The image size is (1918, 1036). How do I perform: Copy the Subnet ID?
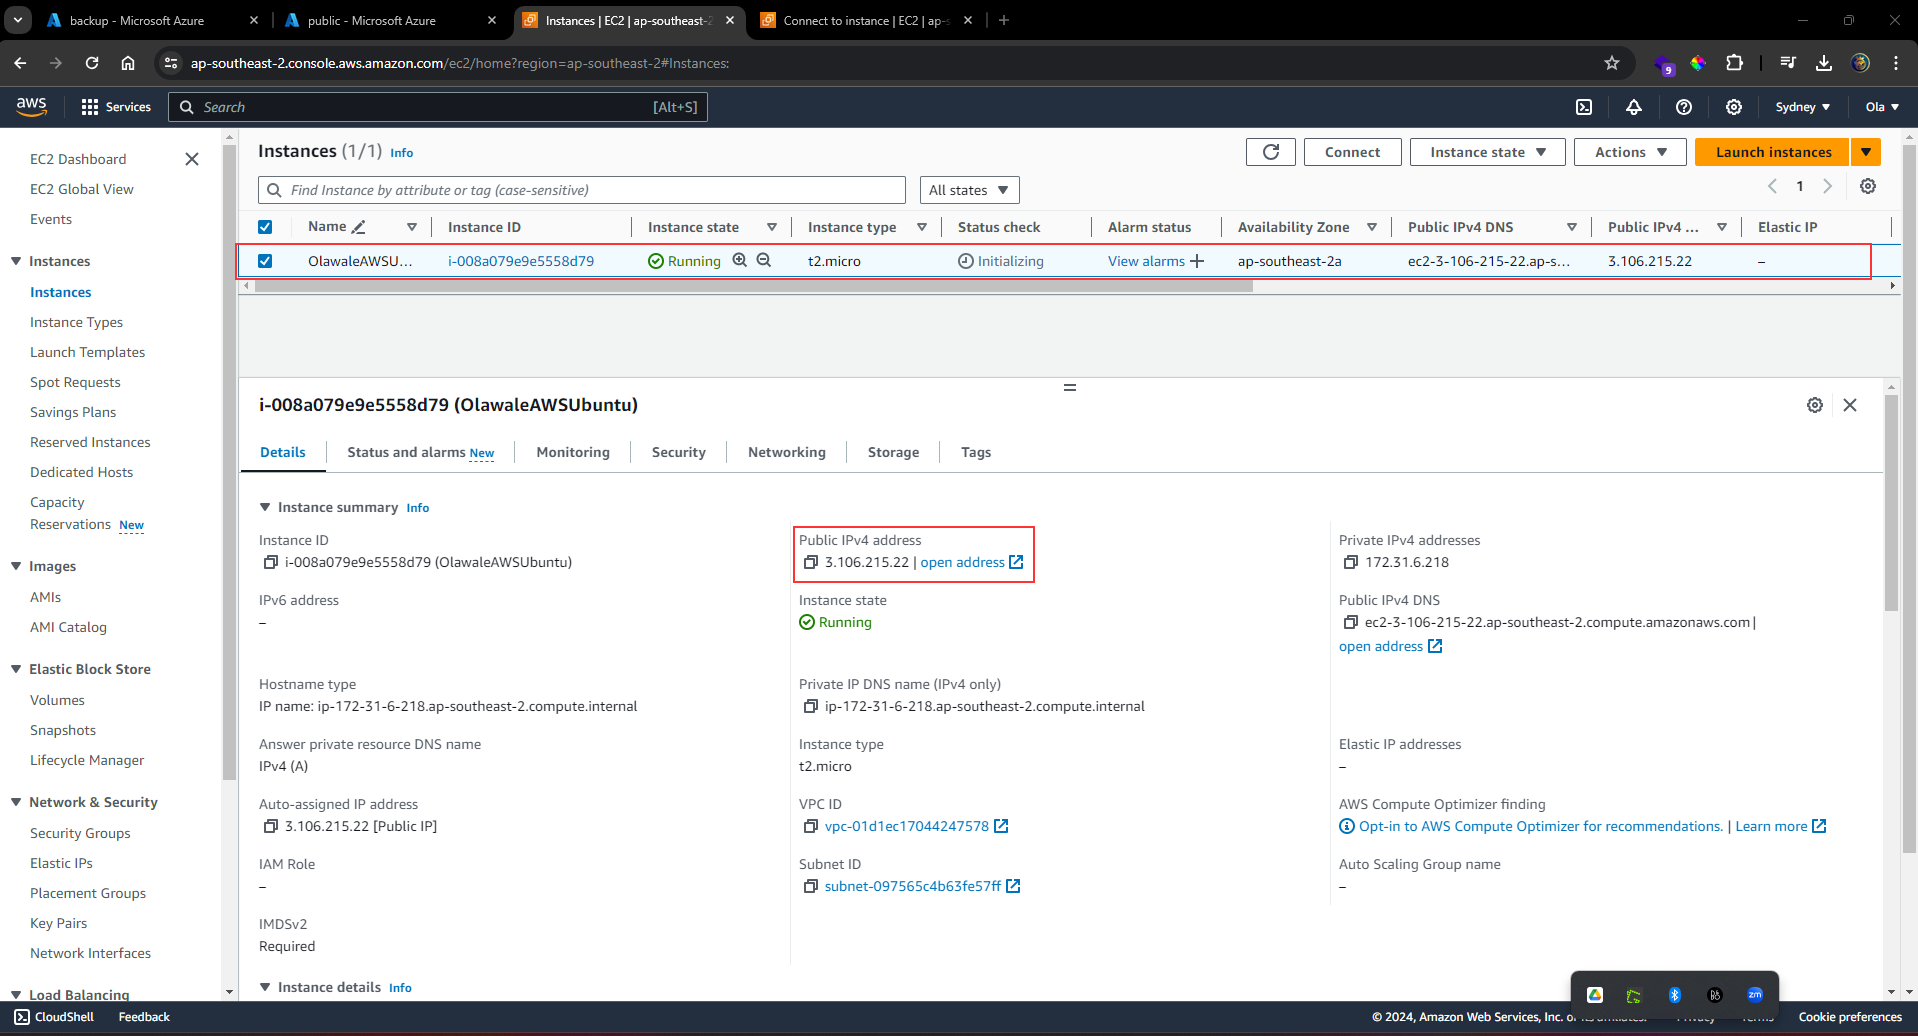click(811, 886)
